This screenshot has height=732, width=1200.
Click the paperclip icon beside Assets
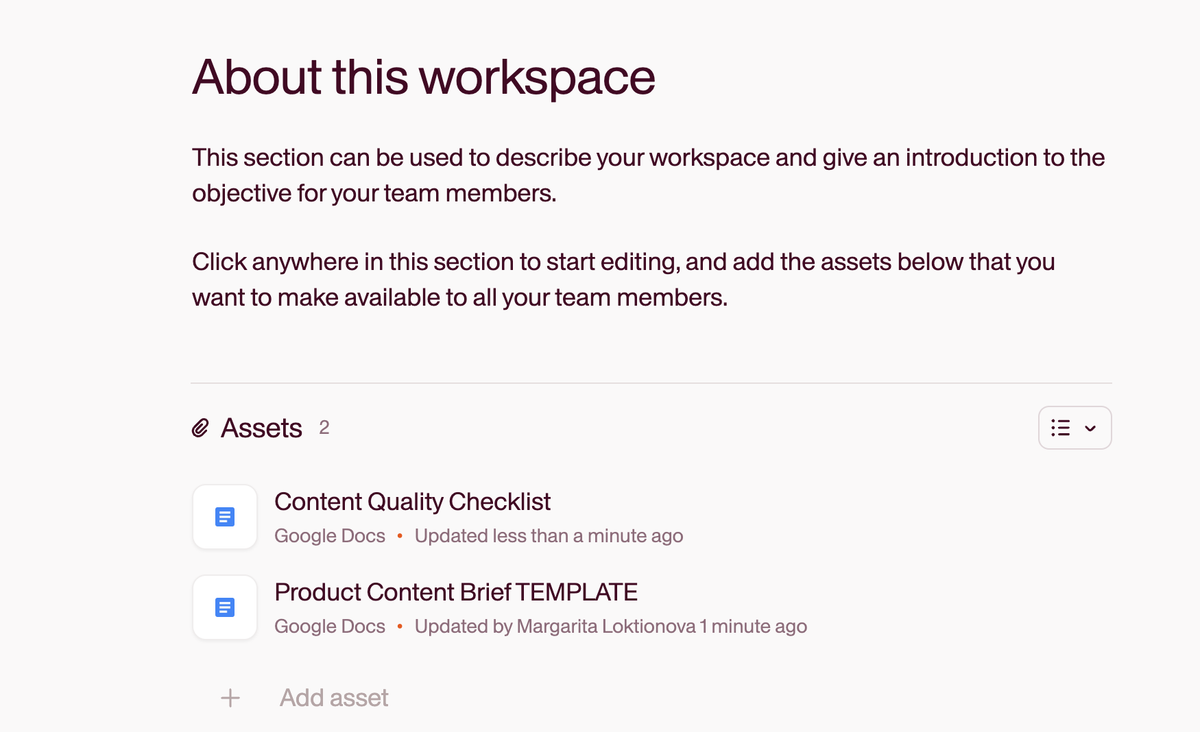201,429
